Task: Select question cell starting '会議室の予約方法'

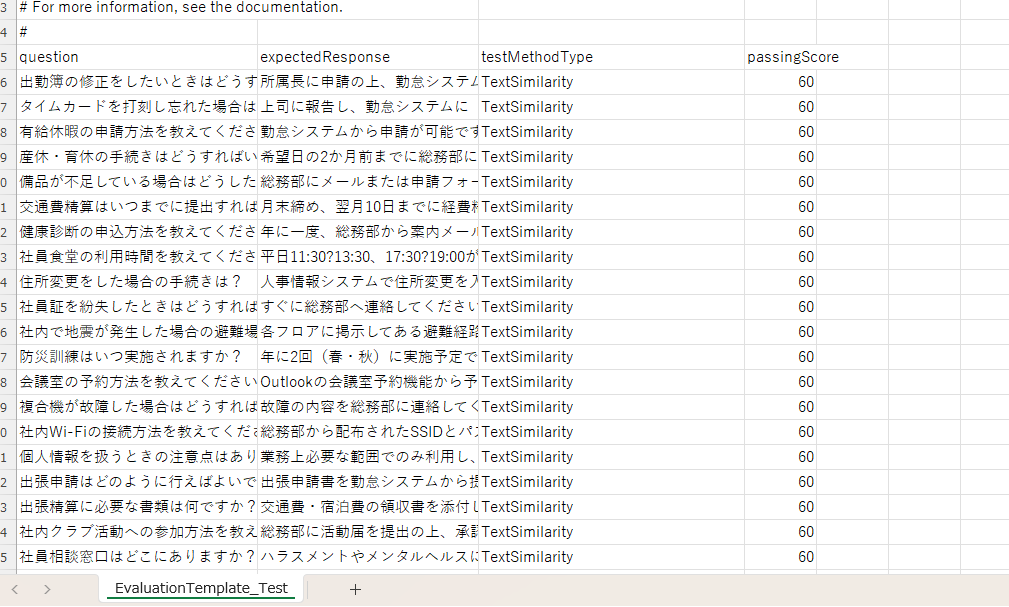Action: point(137,382)
